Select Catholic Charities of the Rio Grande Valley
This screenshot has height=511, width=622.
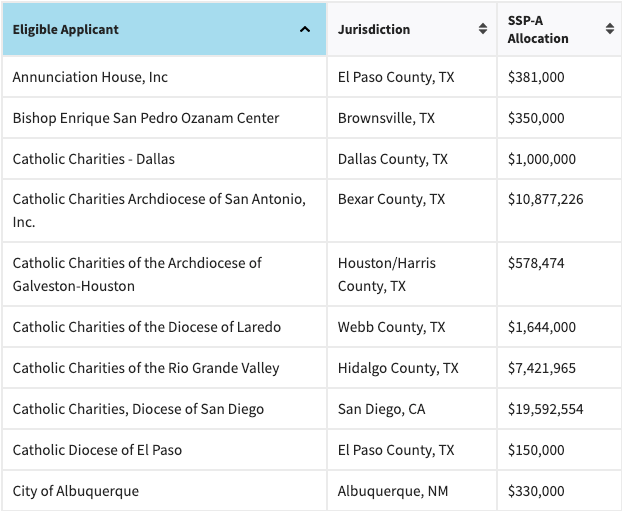(164, 368)
